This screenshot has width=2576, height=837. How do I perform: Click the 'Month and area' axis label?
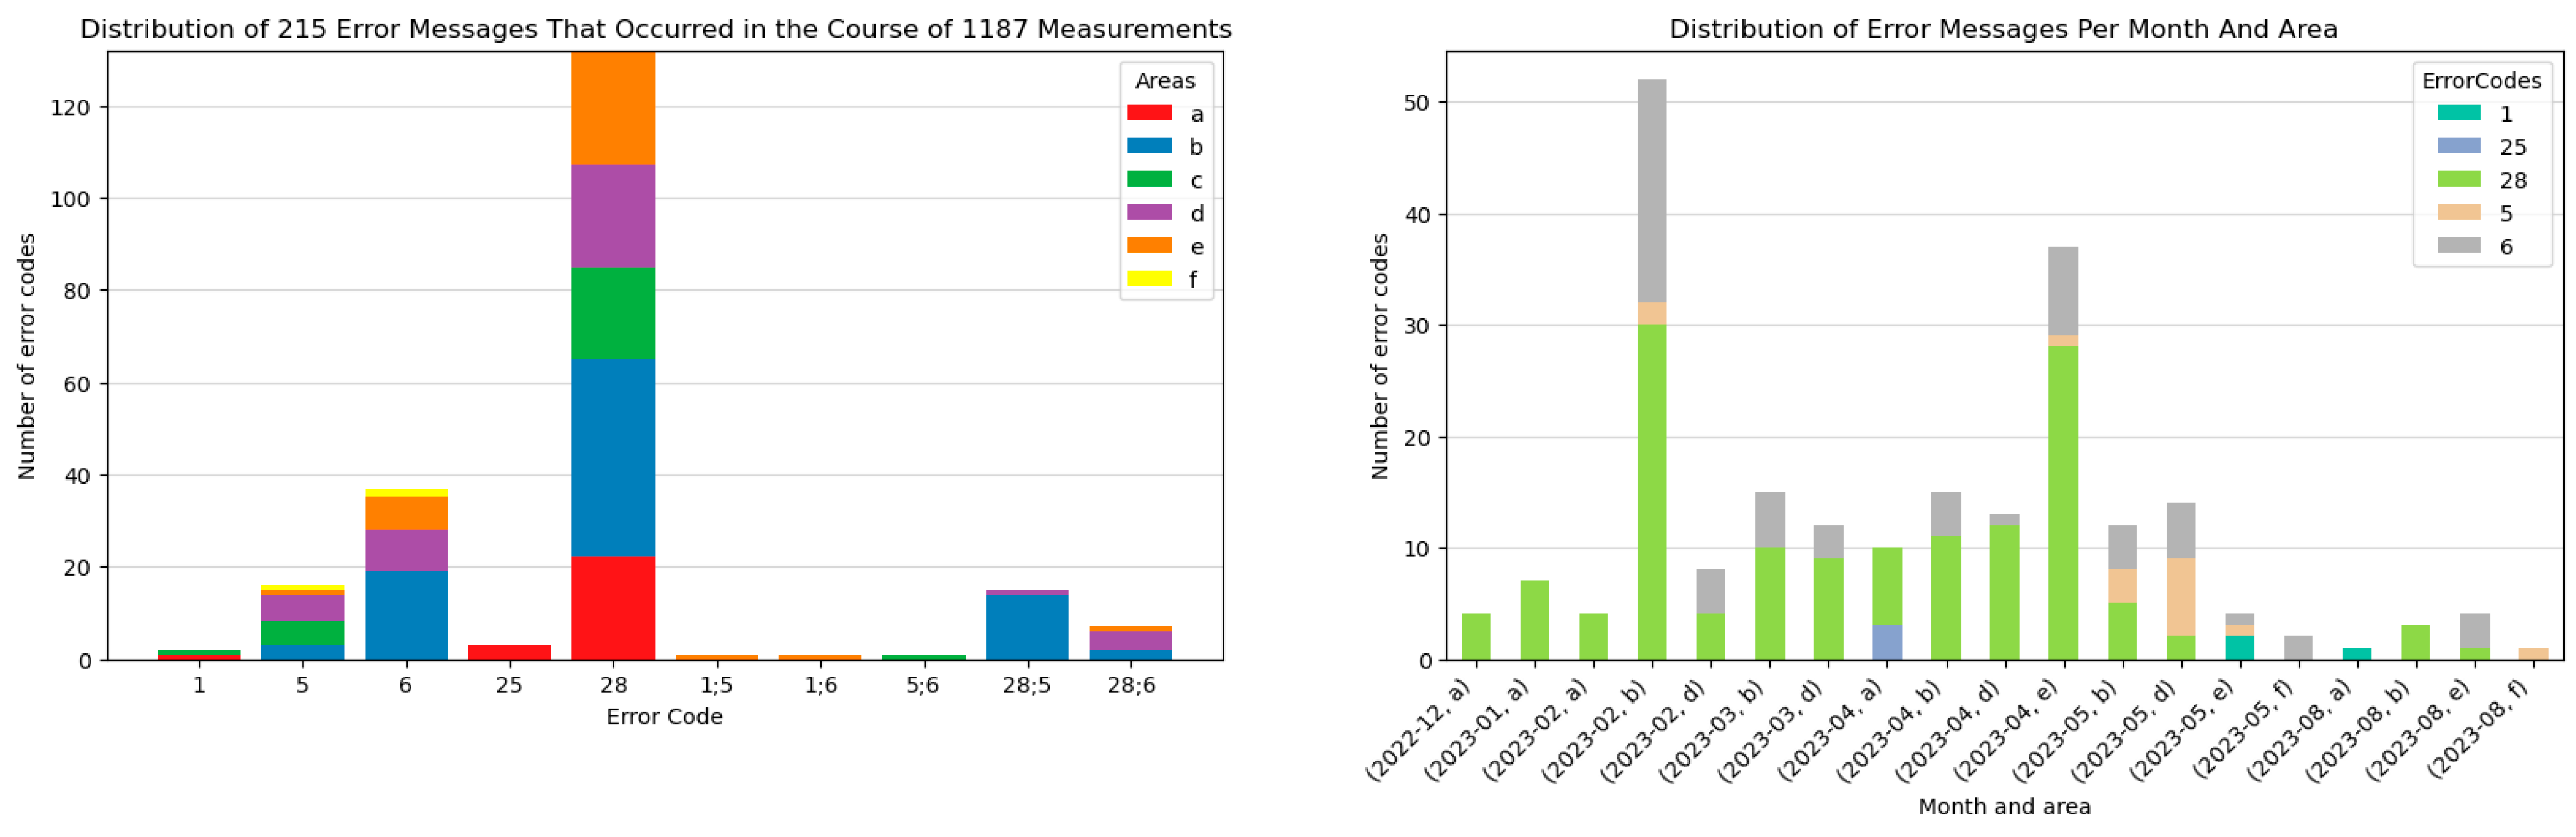pyautogui.click(x=2004, y=806)
